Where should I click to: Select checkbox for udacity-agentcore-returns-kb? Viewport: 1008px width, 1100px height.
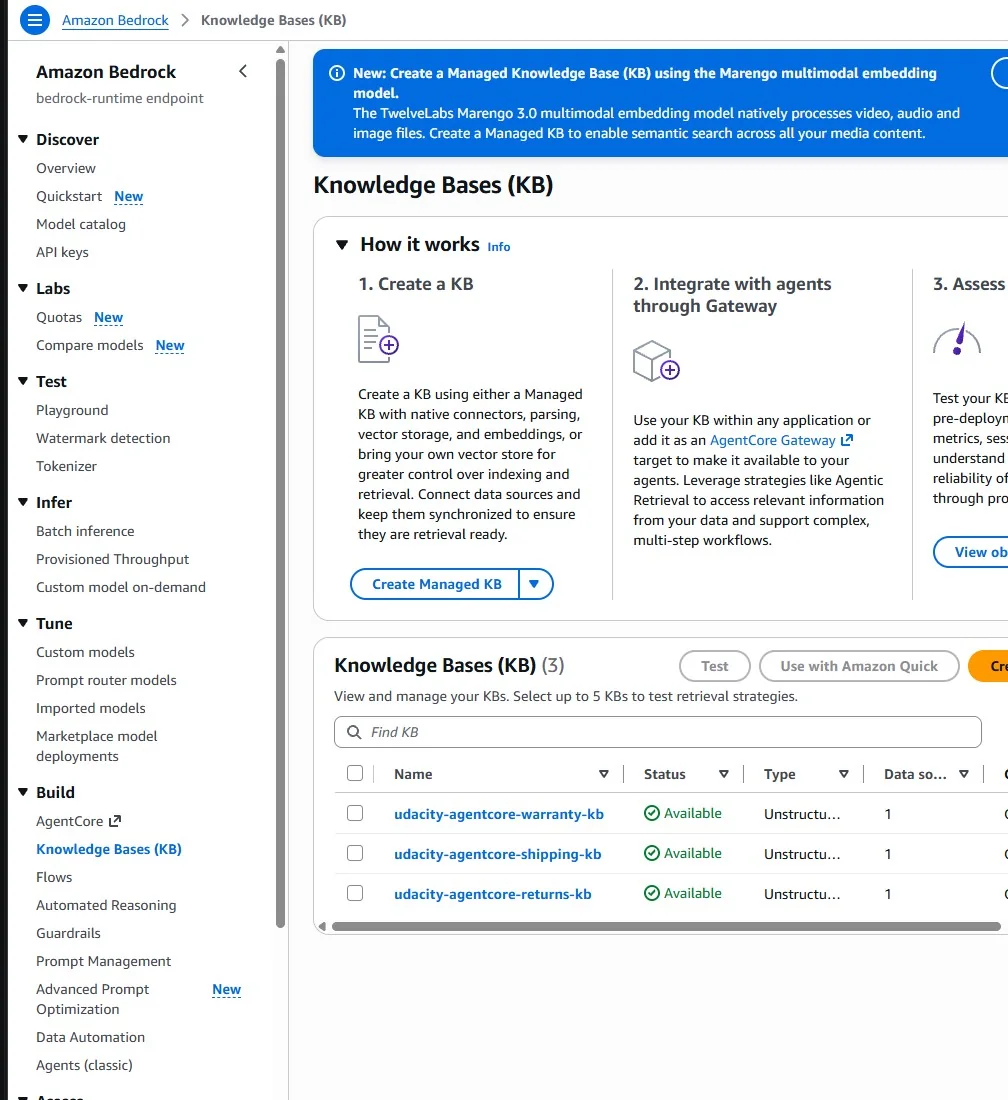coord(355,893)
